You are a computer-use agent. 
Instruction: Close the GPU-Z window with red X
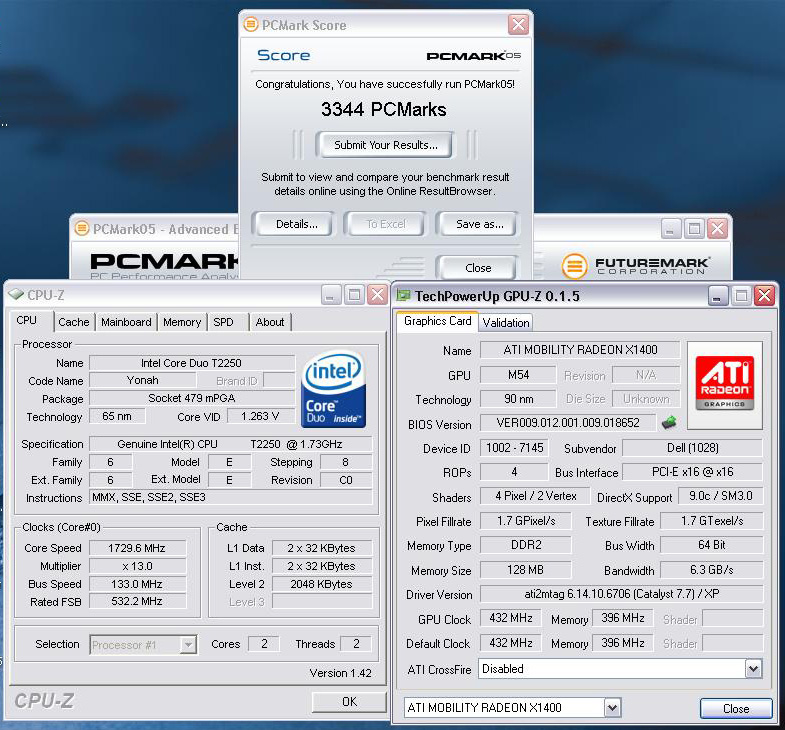pos(764,296)
